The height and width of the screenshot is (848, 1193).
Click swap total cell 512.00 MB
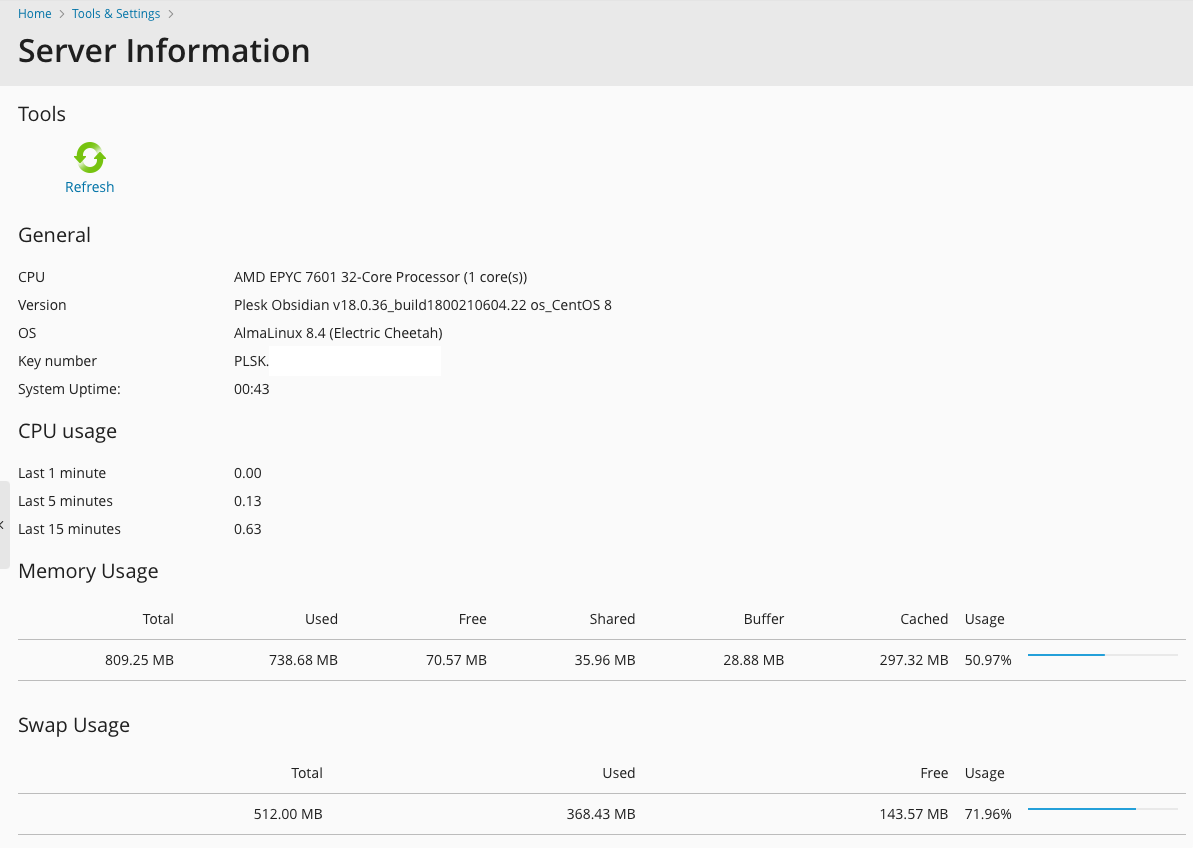click(x=288, y=814)
